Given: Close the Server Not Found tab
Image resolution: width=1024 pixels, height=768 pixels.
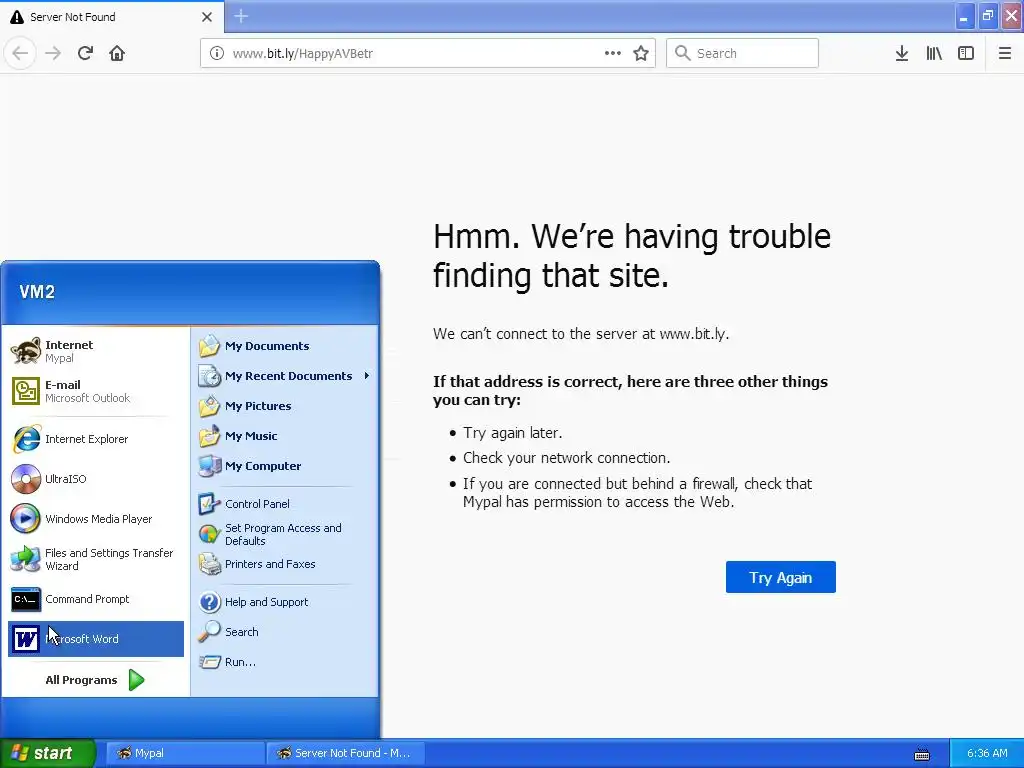Looking at the screenshot, I should point(207,16).
